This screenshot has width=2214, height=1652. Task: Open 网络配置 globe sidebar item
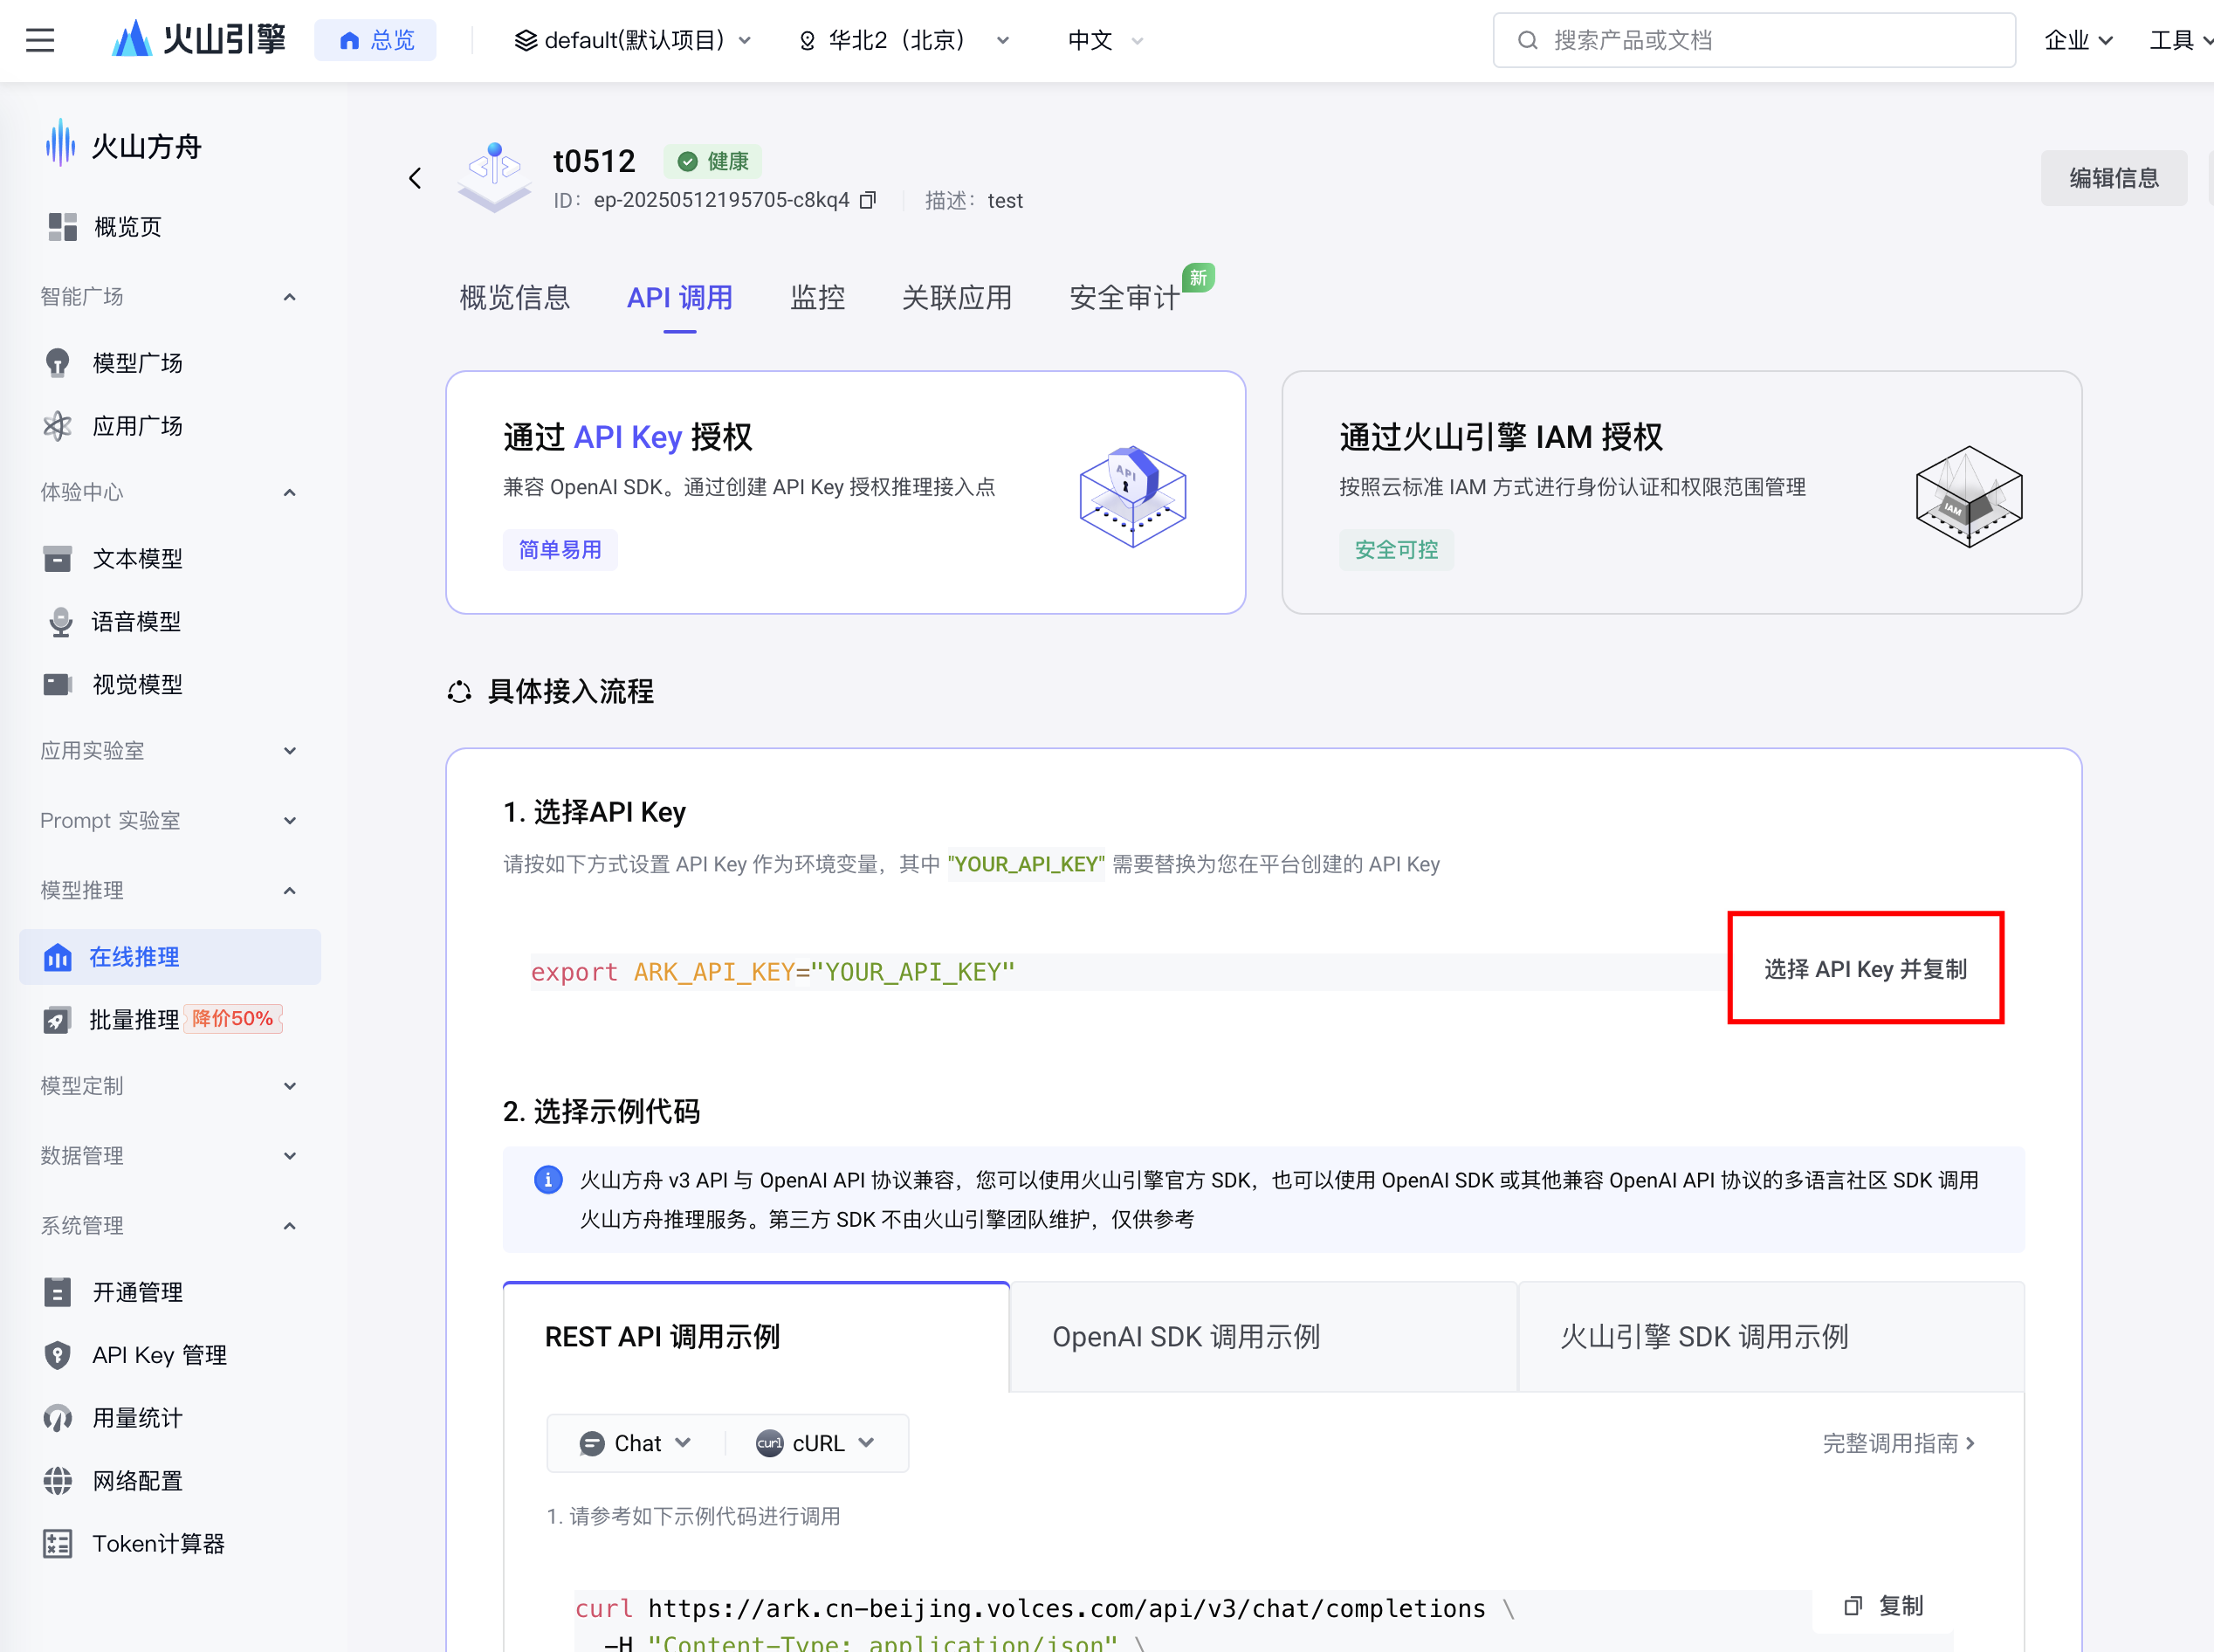136,1480
